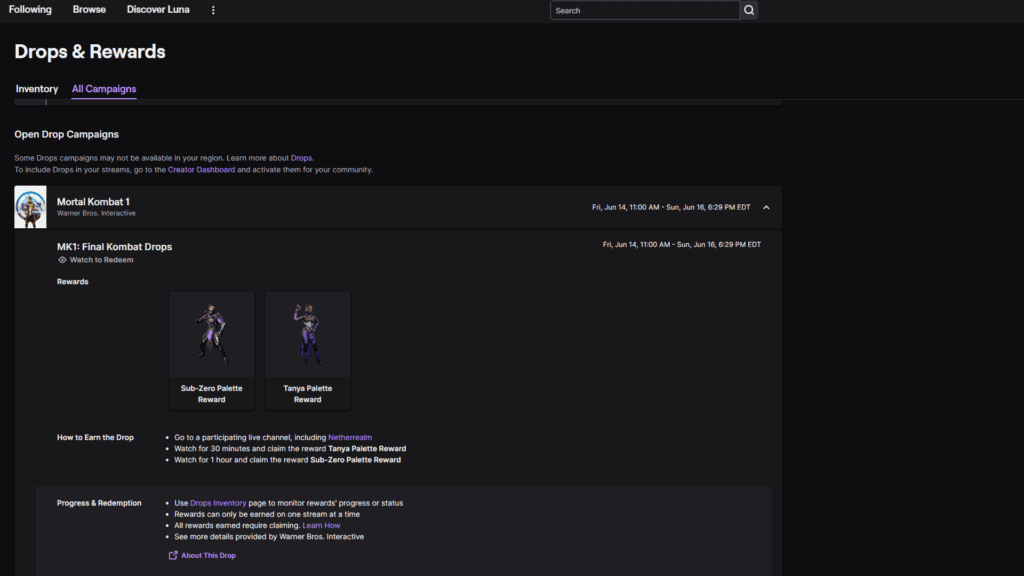Click the search magnifying glass icon
This screenshot has width=1024, height=576.
click(x=747, y=9)
